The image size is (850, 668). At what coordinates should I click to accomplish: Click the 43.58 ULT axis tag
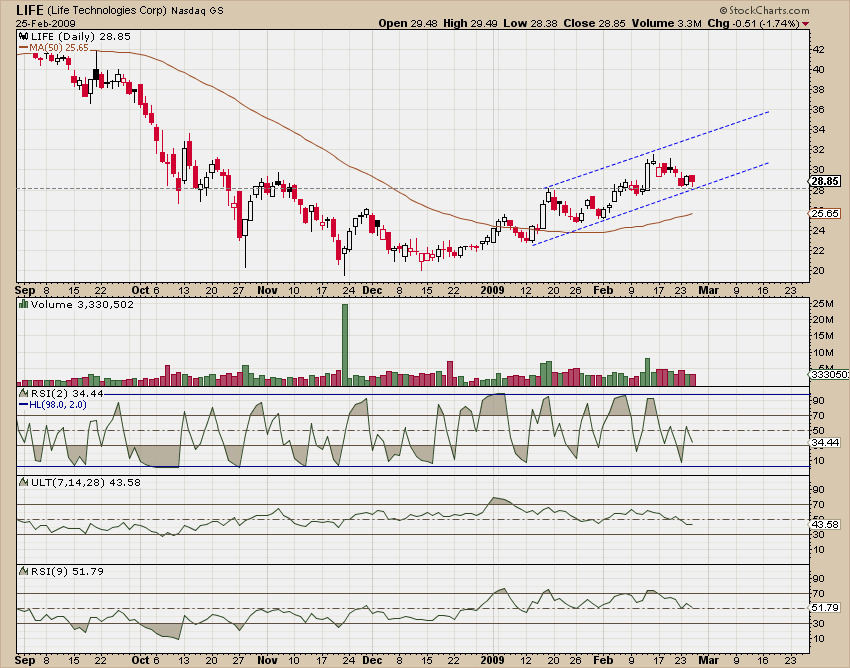[x=825, y=524]
